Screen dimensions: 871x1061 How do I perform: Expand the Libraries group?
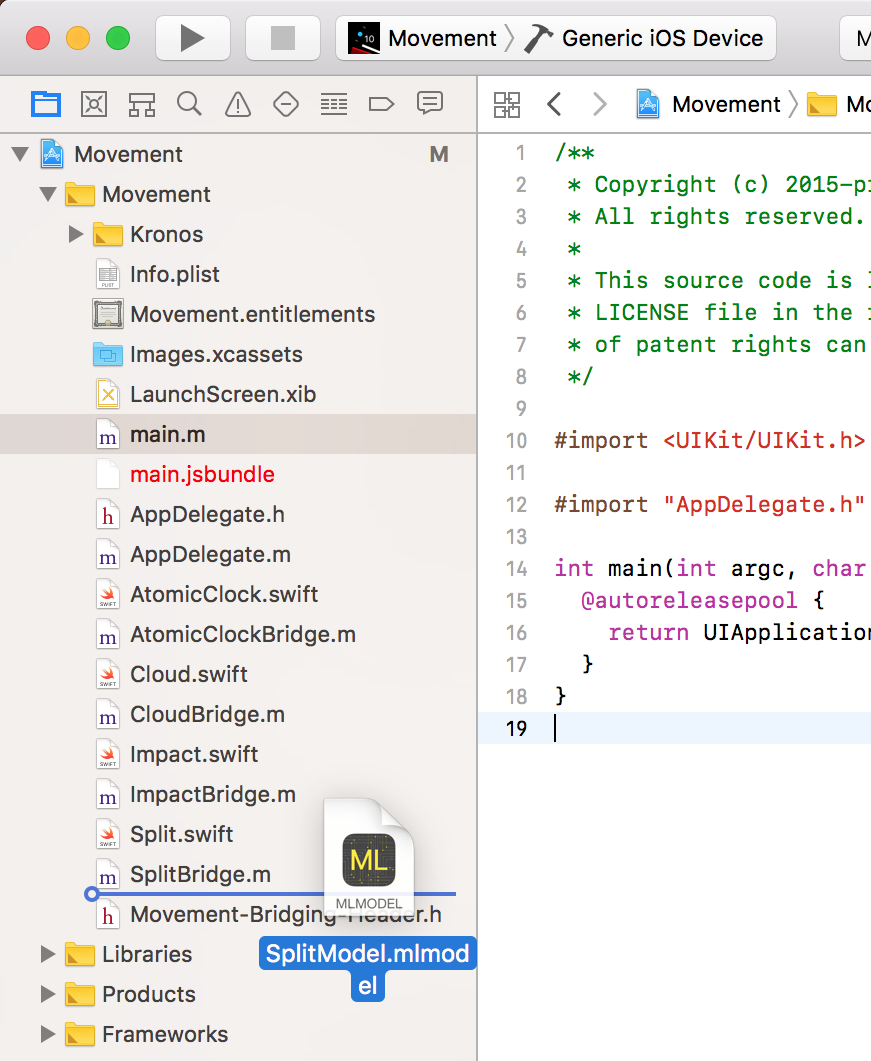tap(47, 954)
